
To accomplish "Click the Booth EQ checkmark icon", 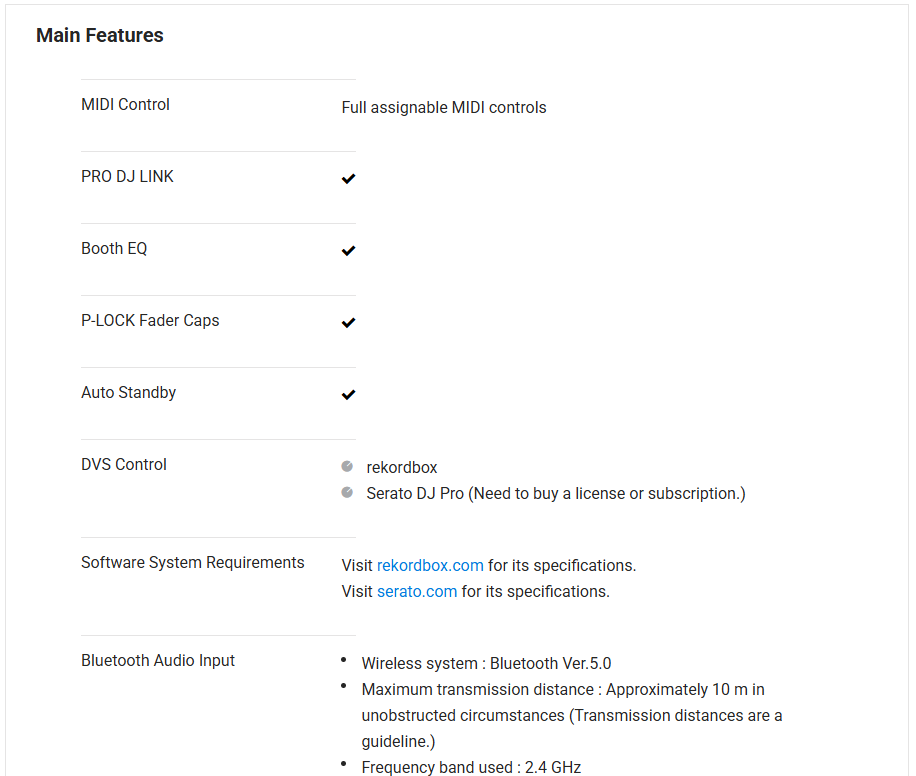I will 348,251.
